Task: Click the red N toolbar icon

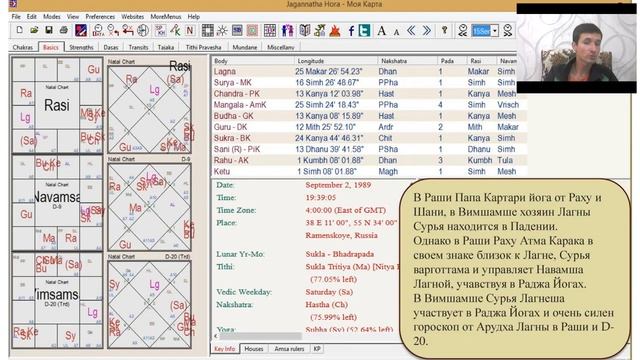Action: tap(190, 31)
